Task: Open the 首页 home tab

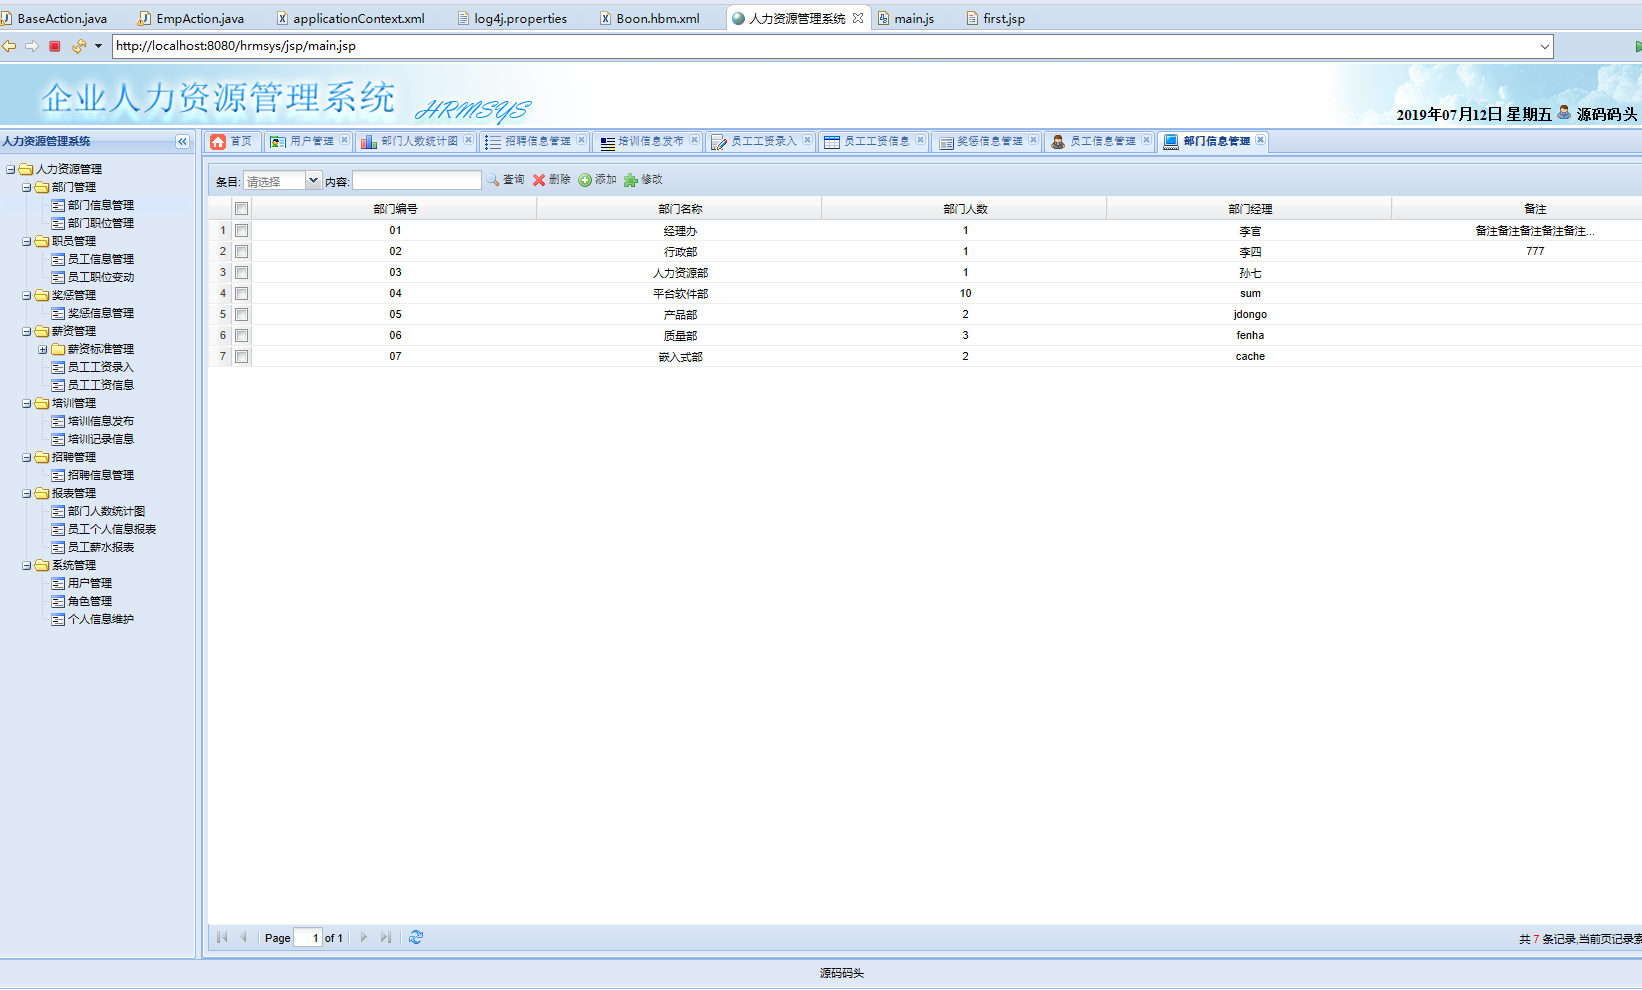Action: coord(232,142)
